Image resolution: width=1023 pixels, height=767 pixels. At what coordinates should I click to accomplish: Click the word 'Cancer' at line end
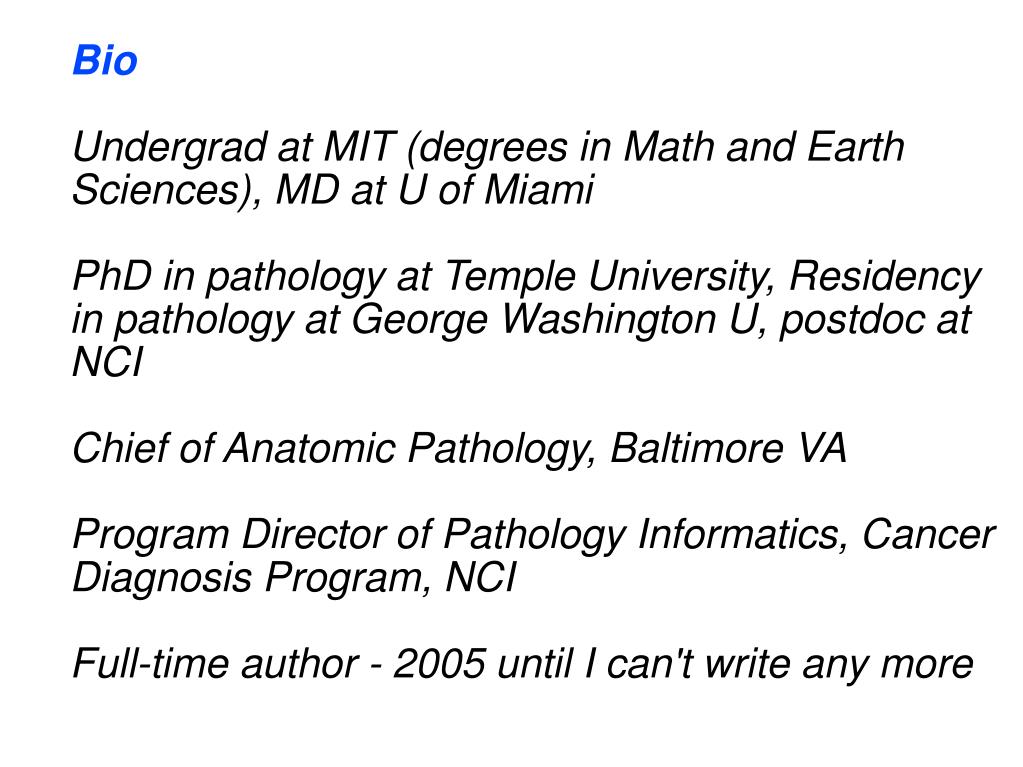coord(928,534)
